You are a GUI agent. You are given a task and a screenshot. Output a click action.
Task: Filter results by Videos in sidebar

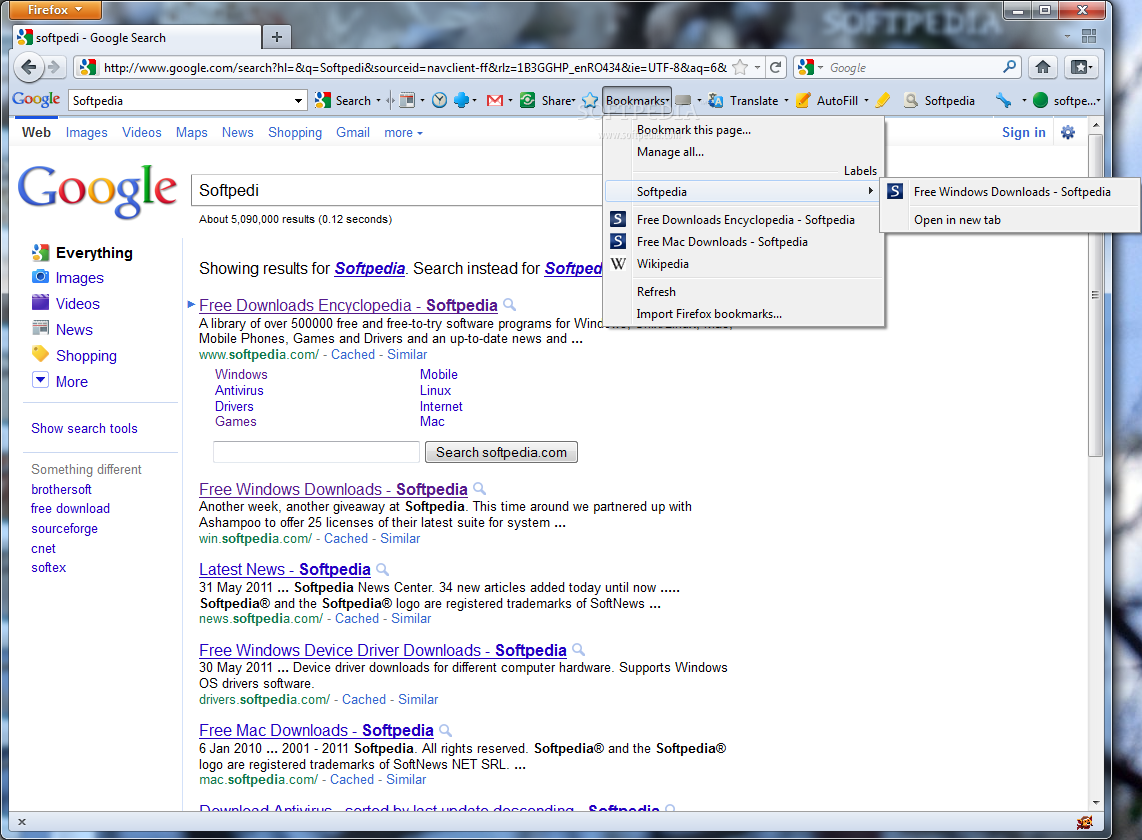pyautogui.click(x=77, y=304)
